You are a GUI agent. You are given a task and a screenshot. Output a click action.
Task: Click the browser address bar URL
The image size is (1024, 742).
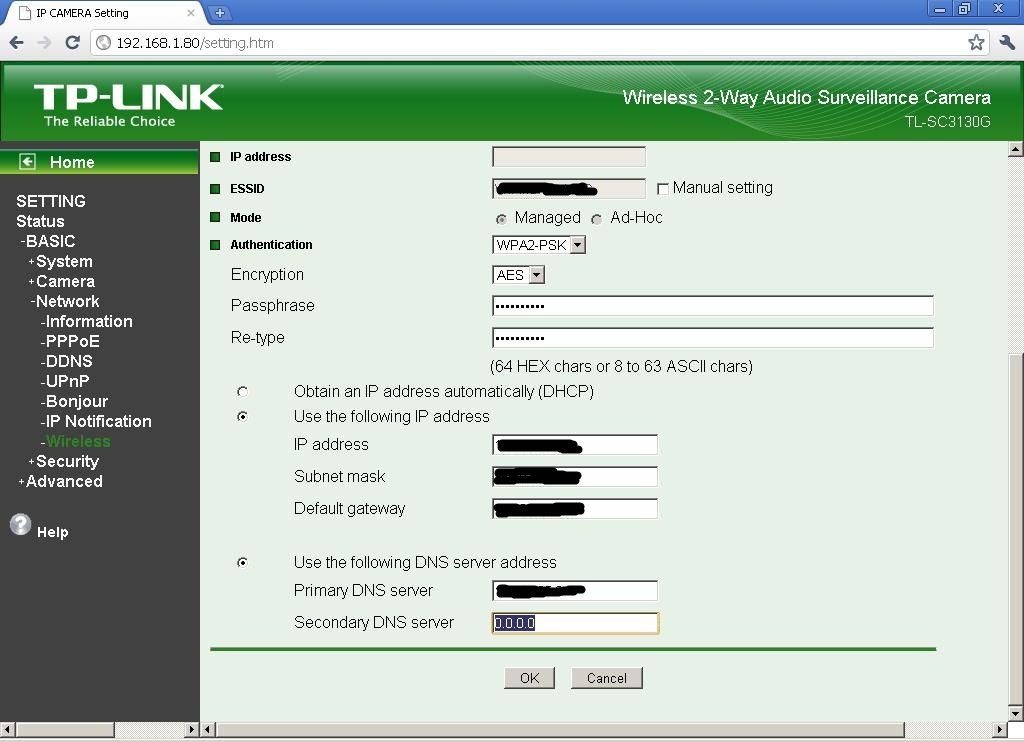(x=195, y=43)
